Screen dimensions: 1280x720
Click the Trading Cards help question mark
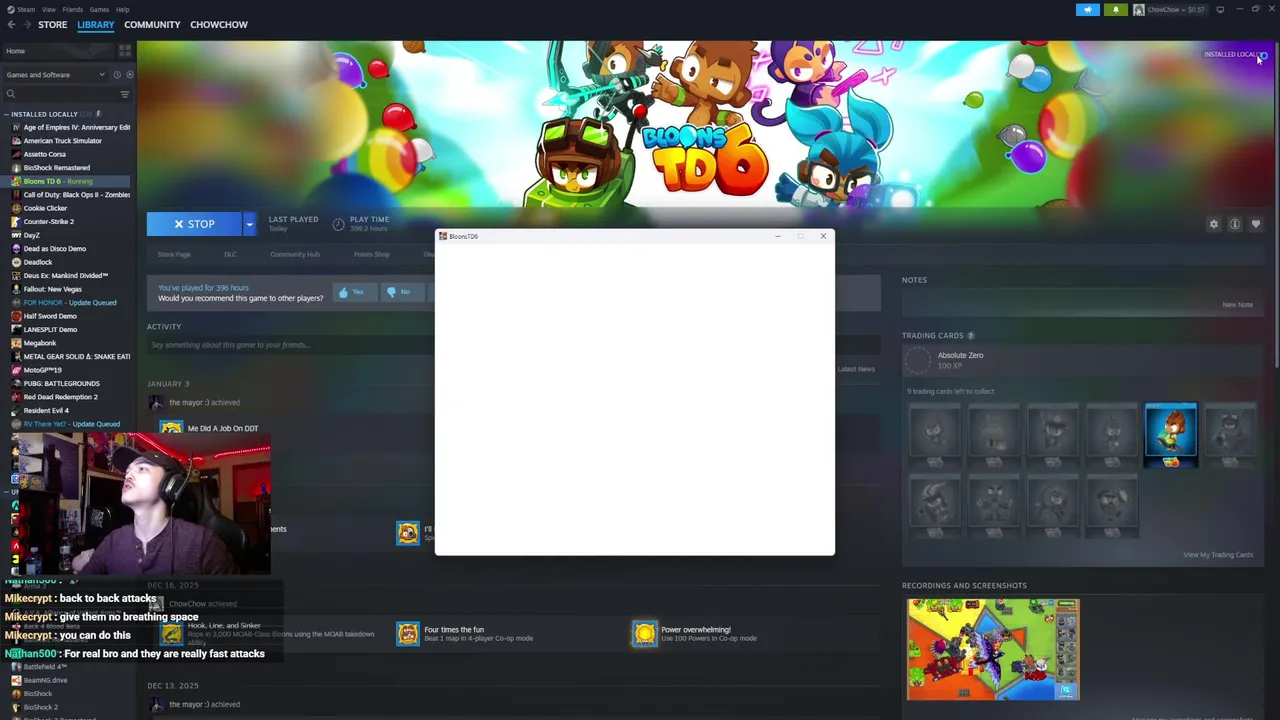[971, 336]
